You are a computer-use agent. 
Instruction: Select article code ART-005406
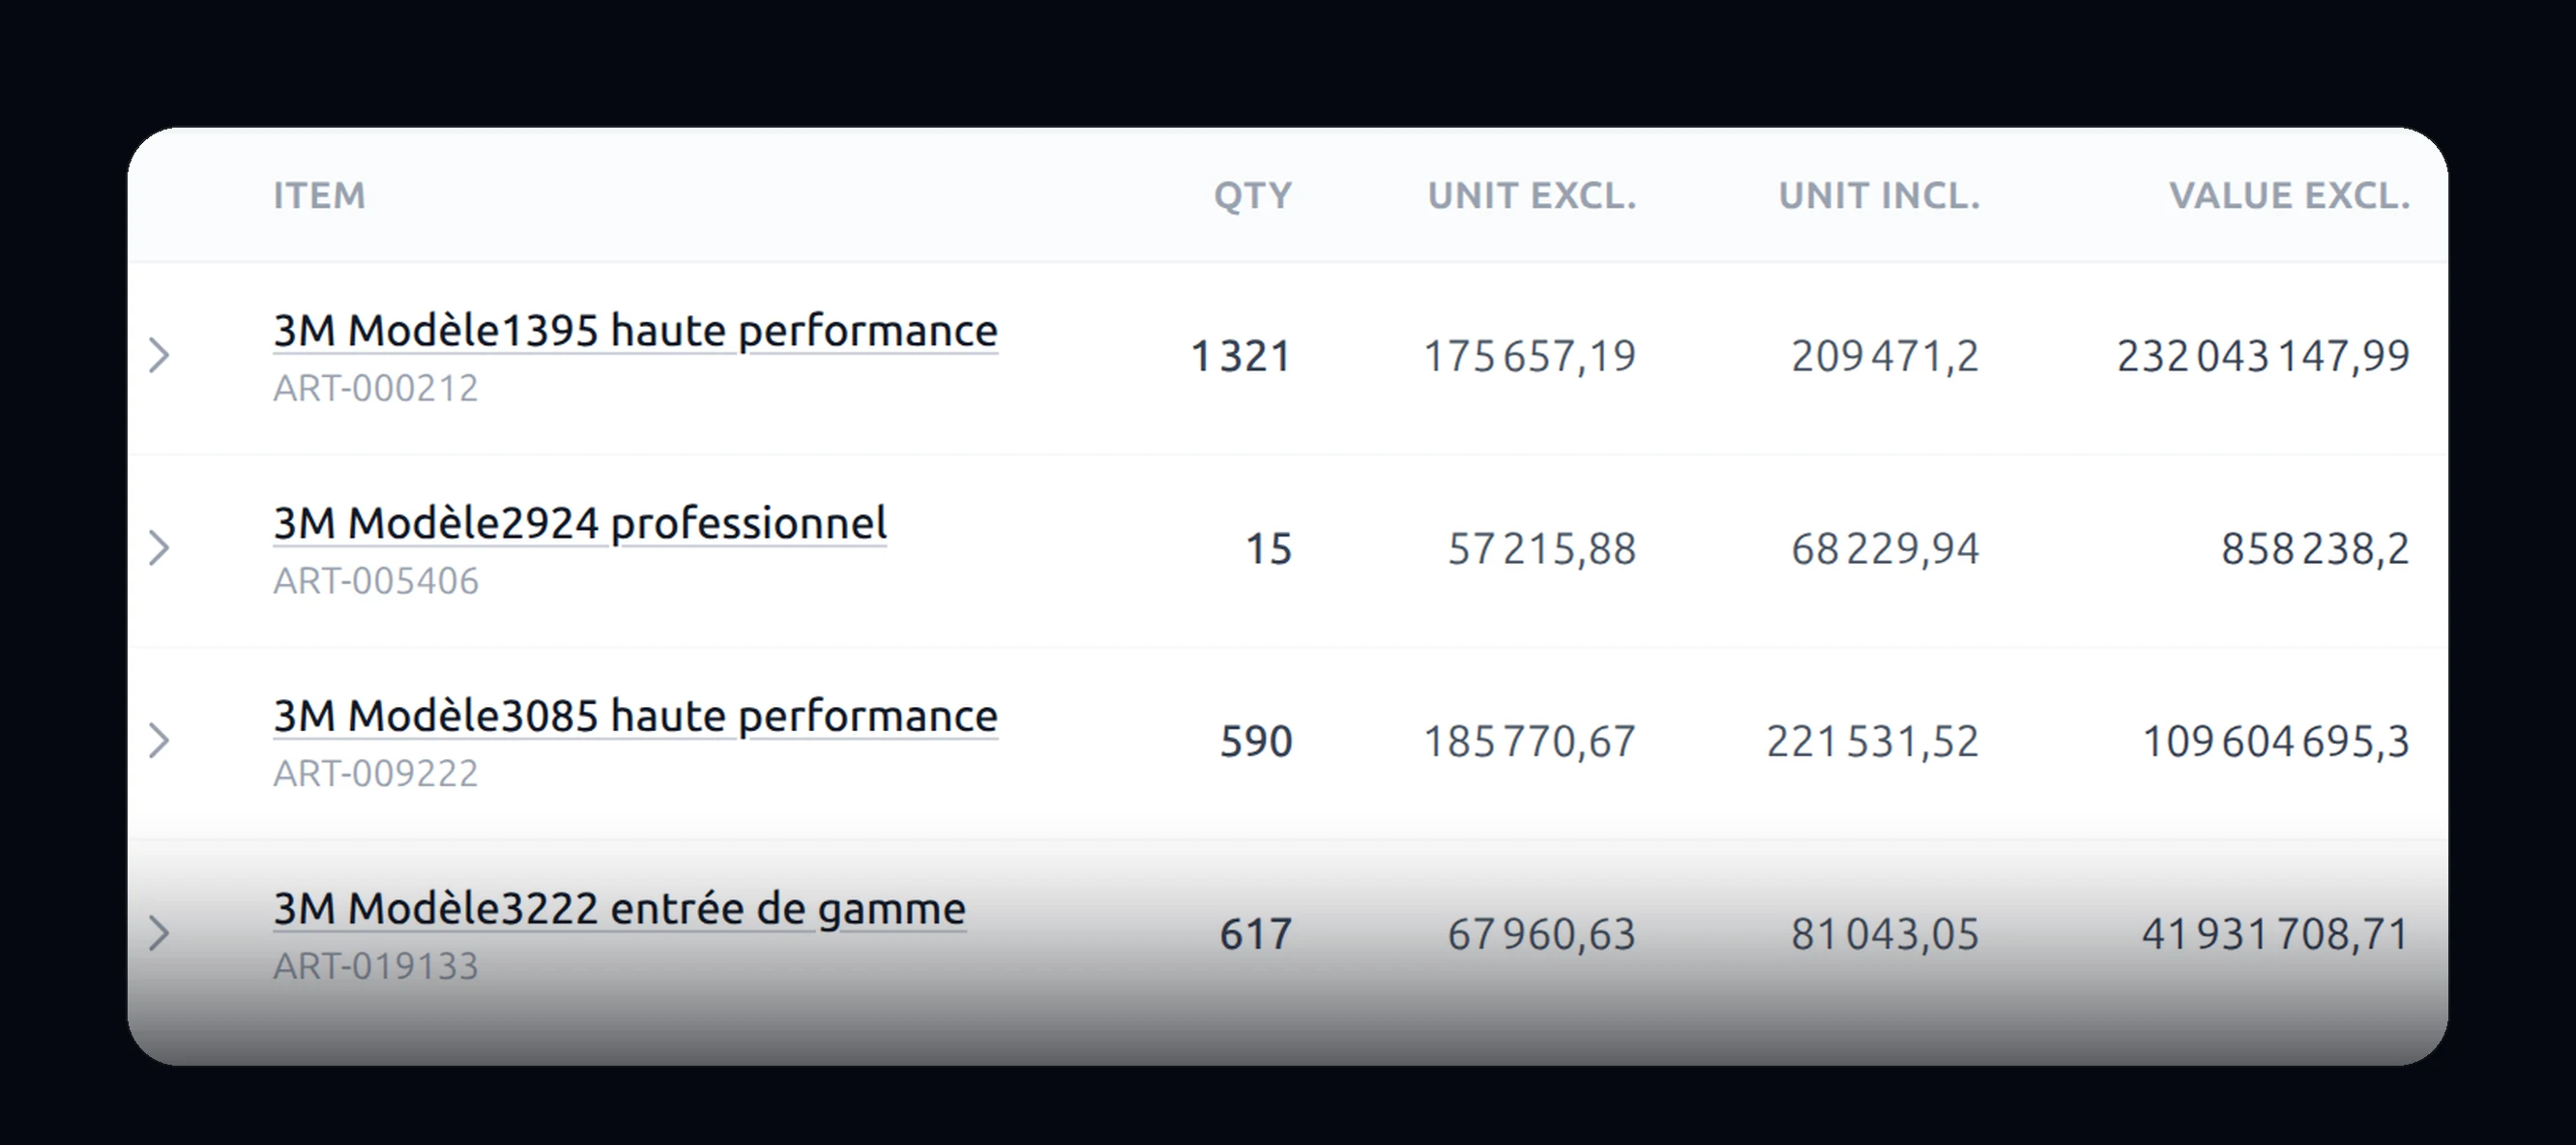tap(376, 581)
